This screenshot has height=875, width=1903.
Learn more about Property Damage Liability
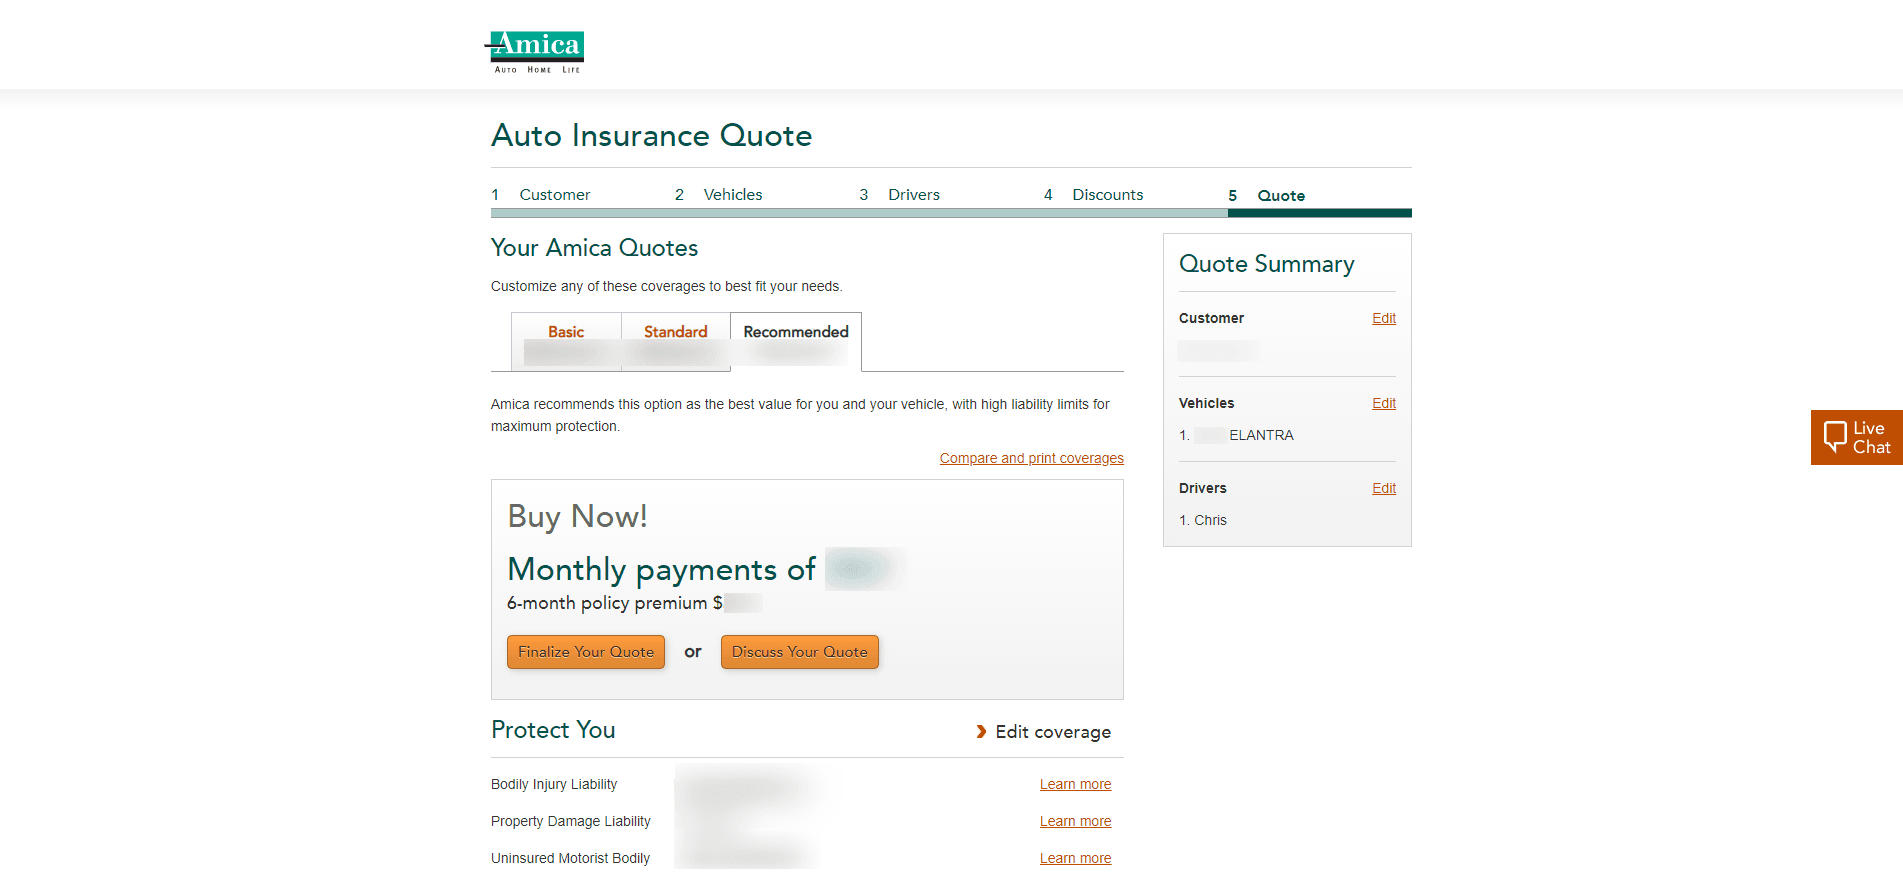1075,821
